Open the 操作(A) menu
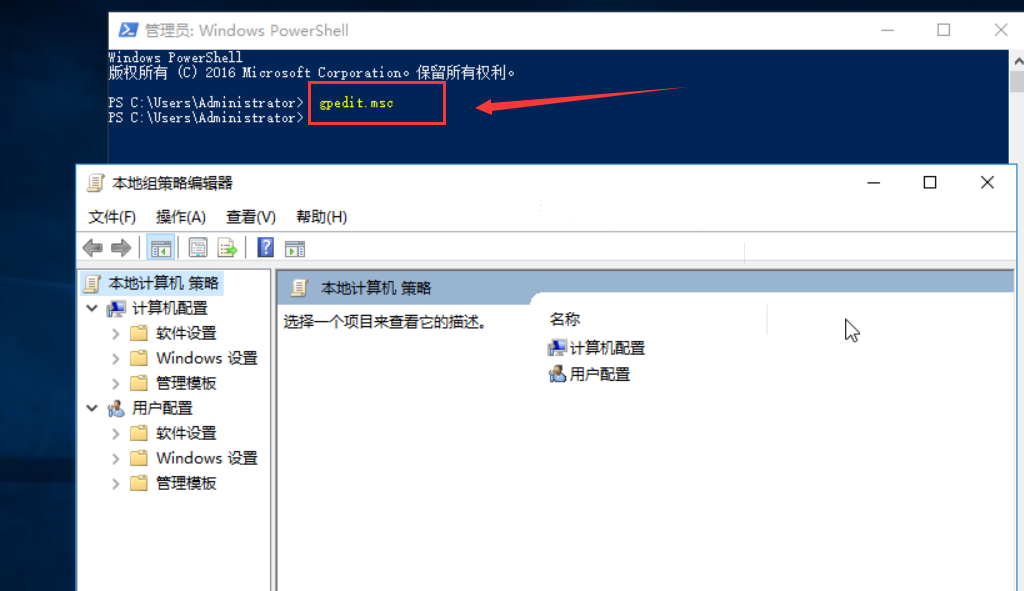The image size is (1024, 591). click(x=181, y=217)
